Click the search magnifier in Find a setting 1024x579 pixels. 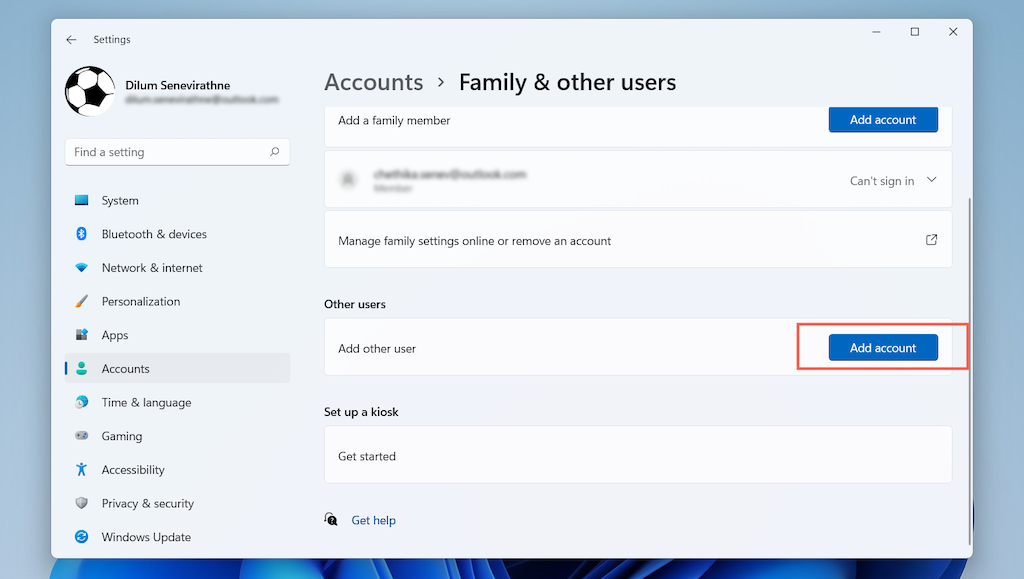click(x=274, y=152)
